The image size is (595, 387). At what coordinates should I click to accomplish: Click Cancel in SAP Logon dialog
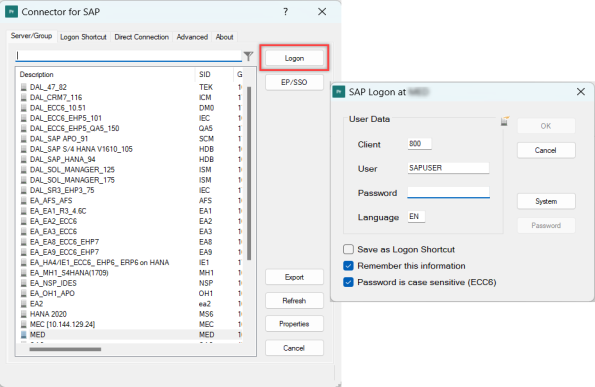546,150
